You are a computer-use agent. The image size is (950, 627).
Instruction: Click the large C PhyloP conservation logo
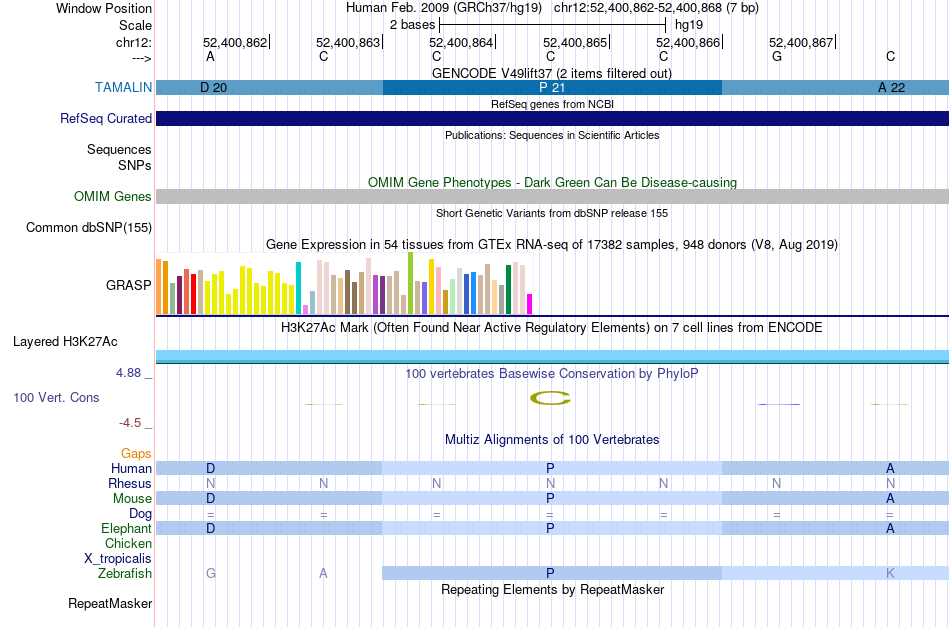550,398
